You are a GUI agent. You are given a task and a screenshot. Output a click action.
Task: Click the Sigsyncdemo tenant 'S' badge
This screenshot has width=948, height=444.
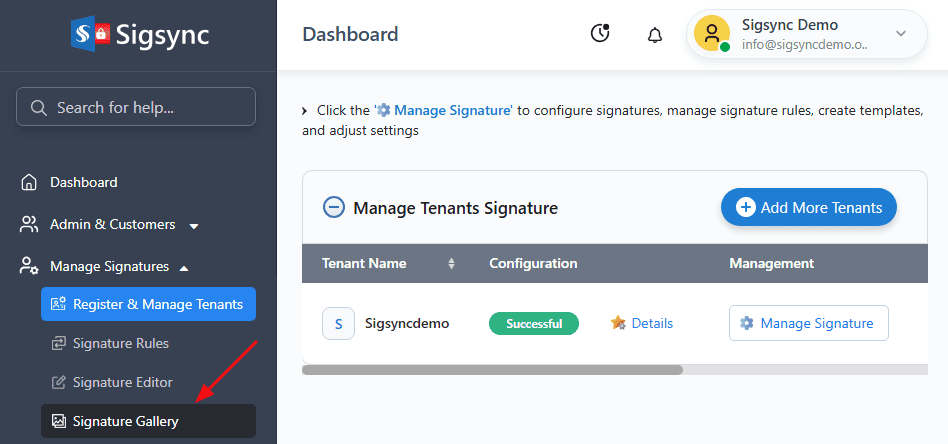coord(338,323)
